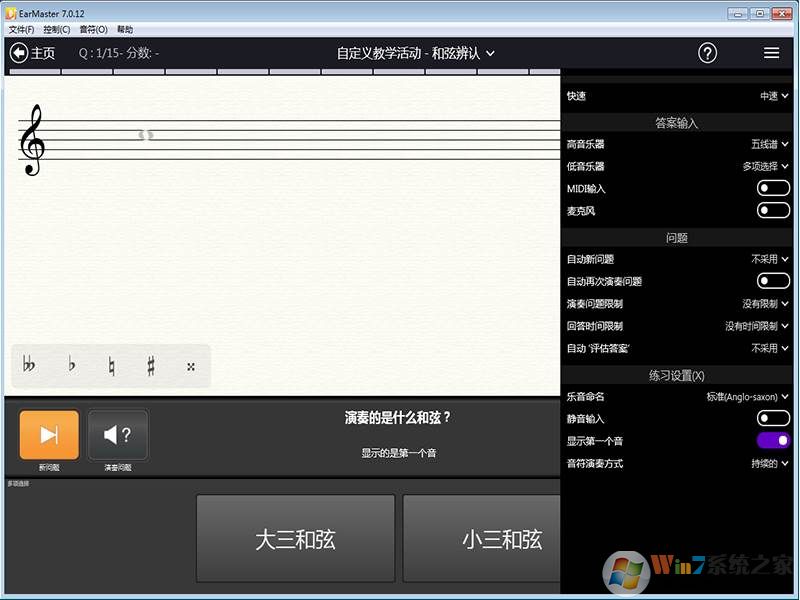Select the double flat accidental

tap(29, 366)
